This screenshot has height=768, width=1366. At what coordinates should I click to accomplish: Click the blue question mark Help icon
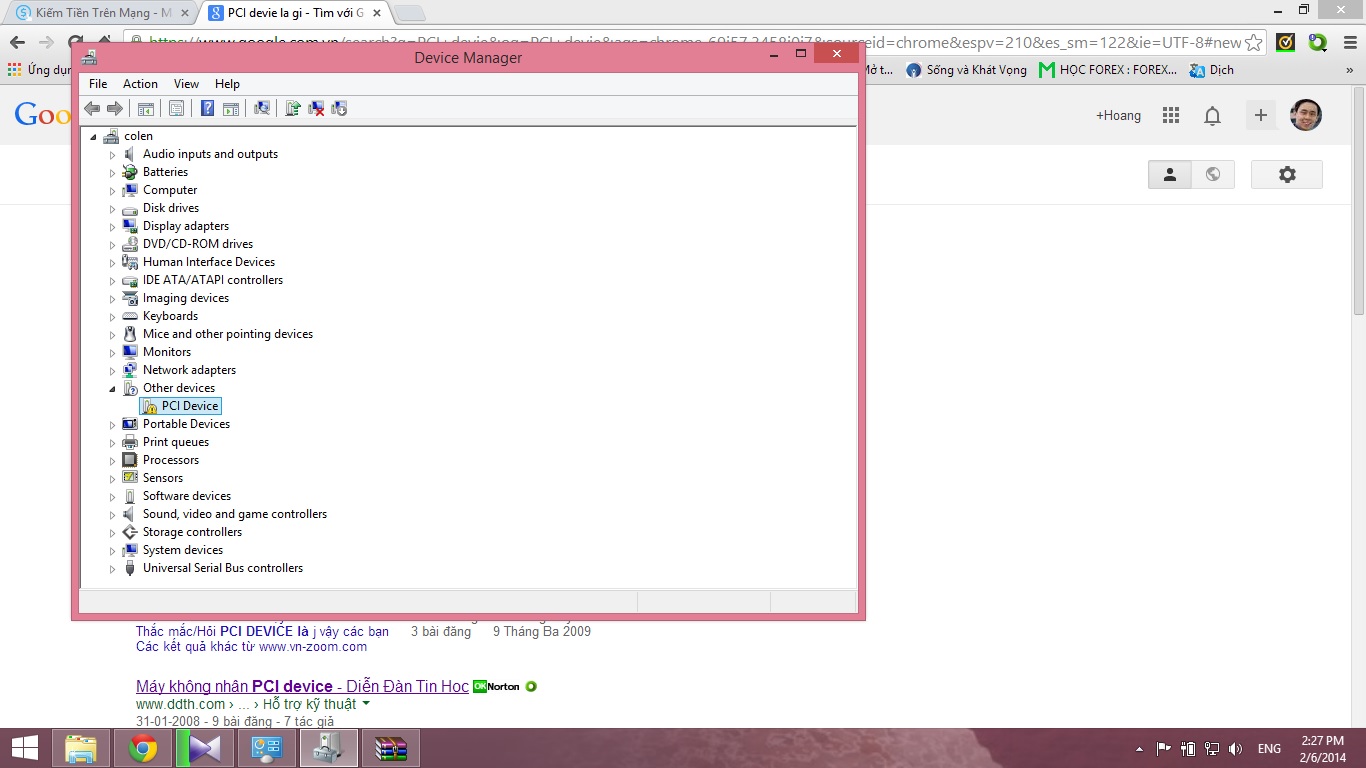click(207, 108)
